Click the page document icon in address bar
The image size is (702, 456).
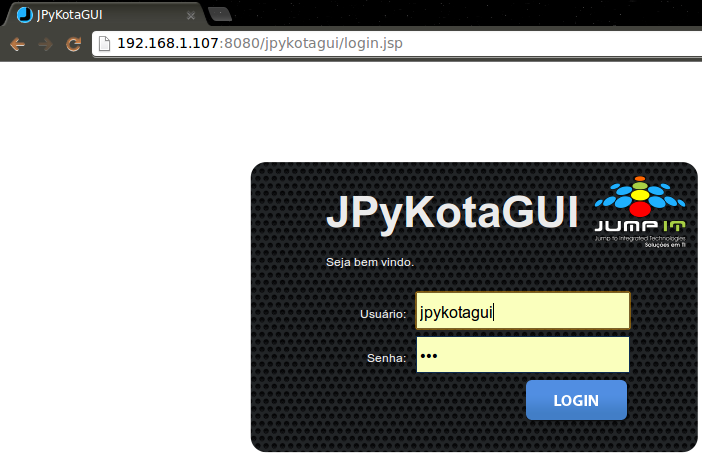pyautogui.click(x=104, y=44)
